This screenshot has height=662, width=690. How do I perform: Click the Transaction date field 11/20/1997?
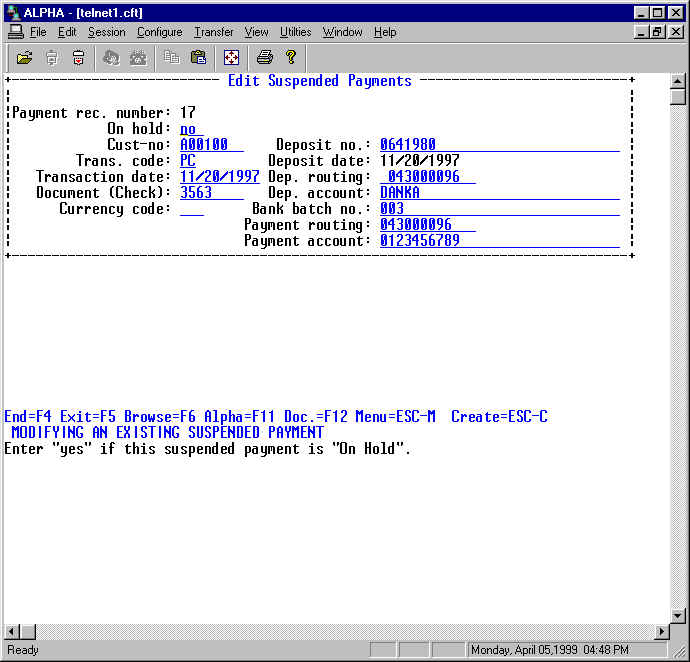point(220,177)
